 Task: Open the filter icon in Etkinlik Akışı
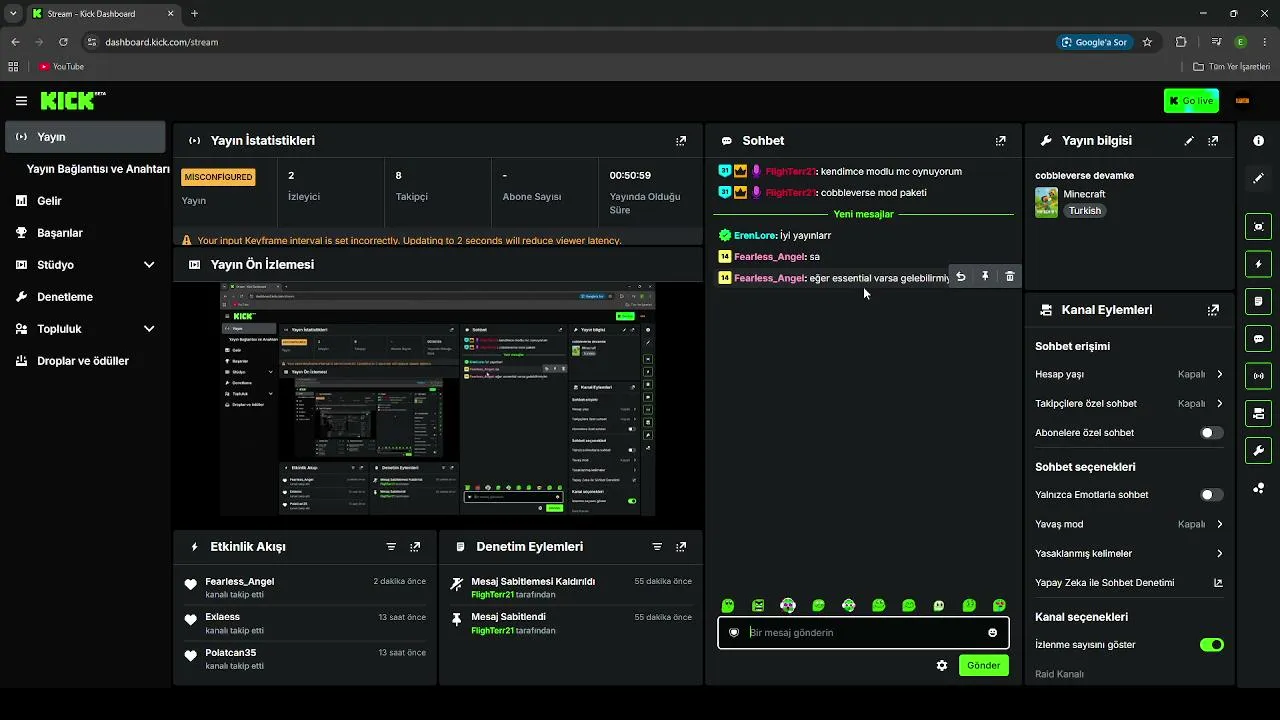pos(391,547)
